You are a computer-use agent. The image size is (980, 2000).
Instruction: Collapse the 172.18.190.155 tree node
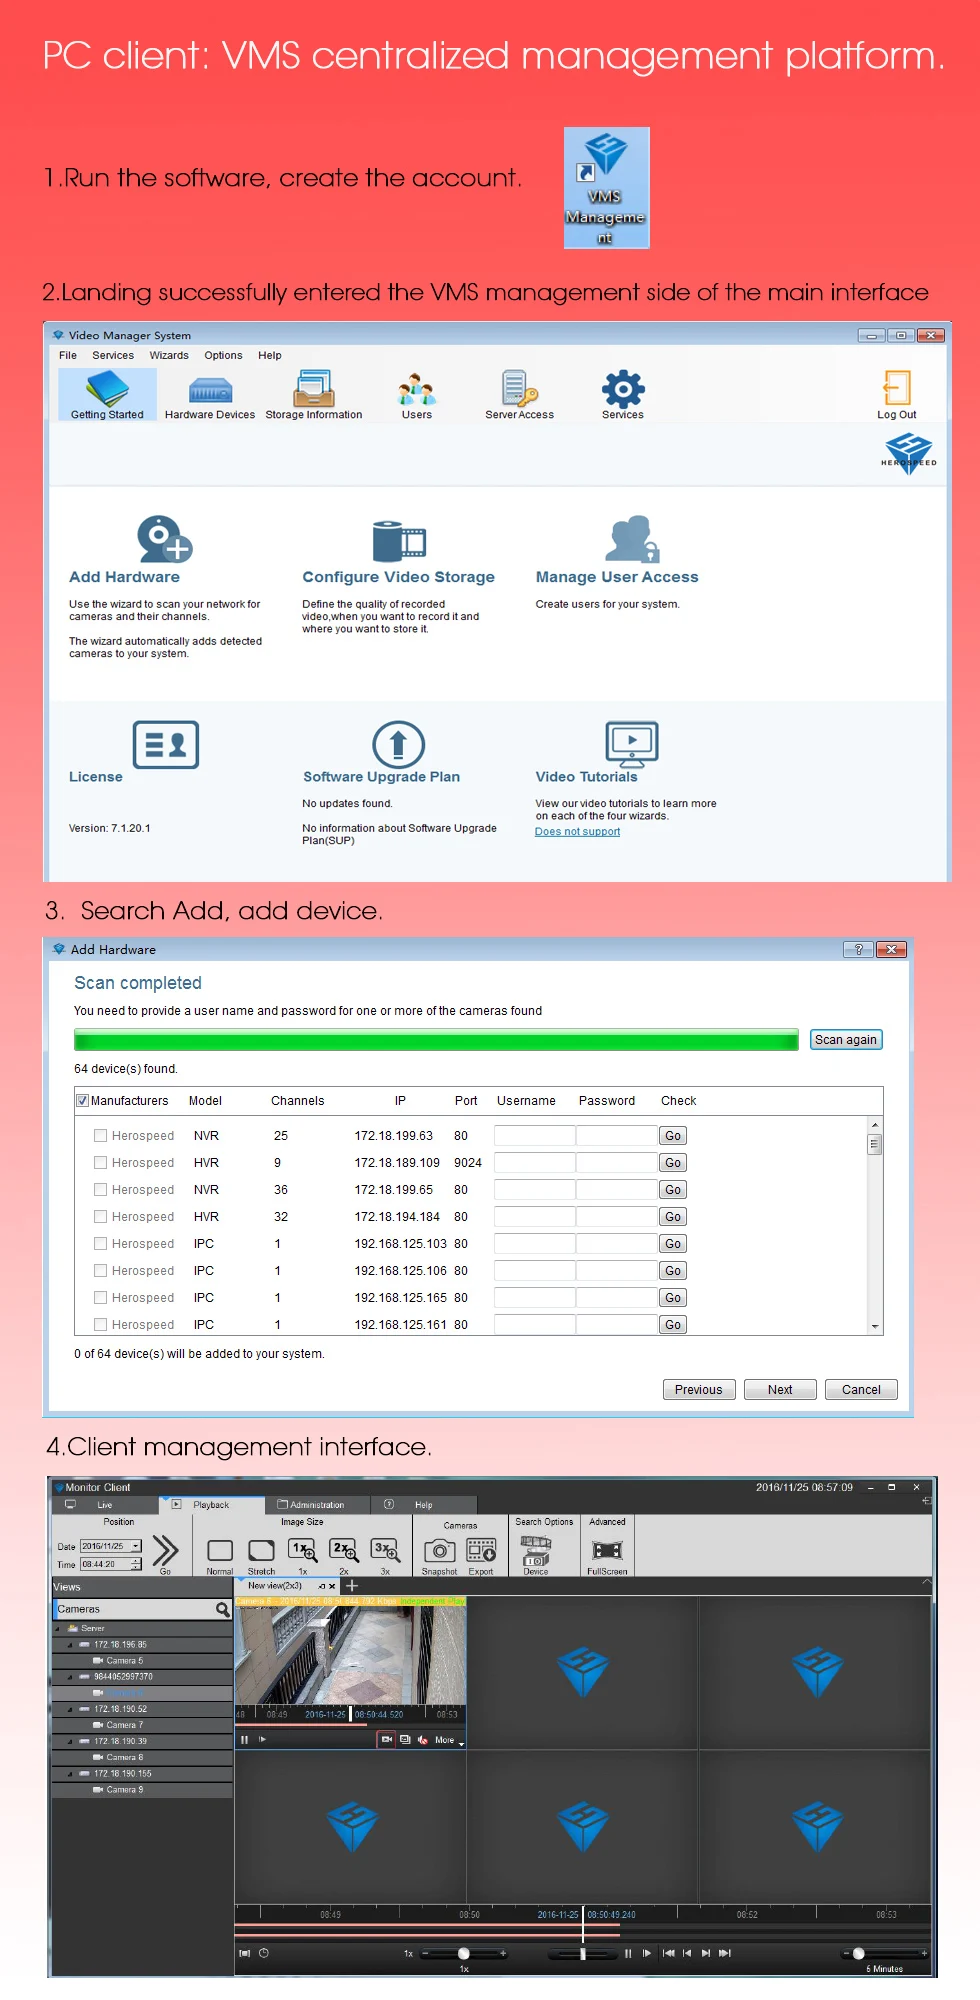[70, 1773]
